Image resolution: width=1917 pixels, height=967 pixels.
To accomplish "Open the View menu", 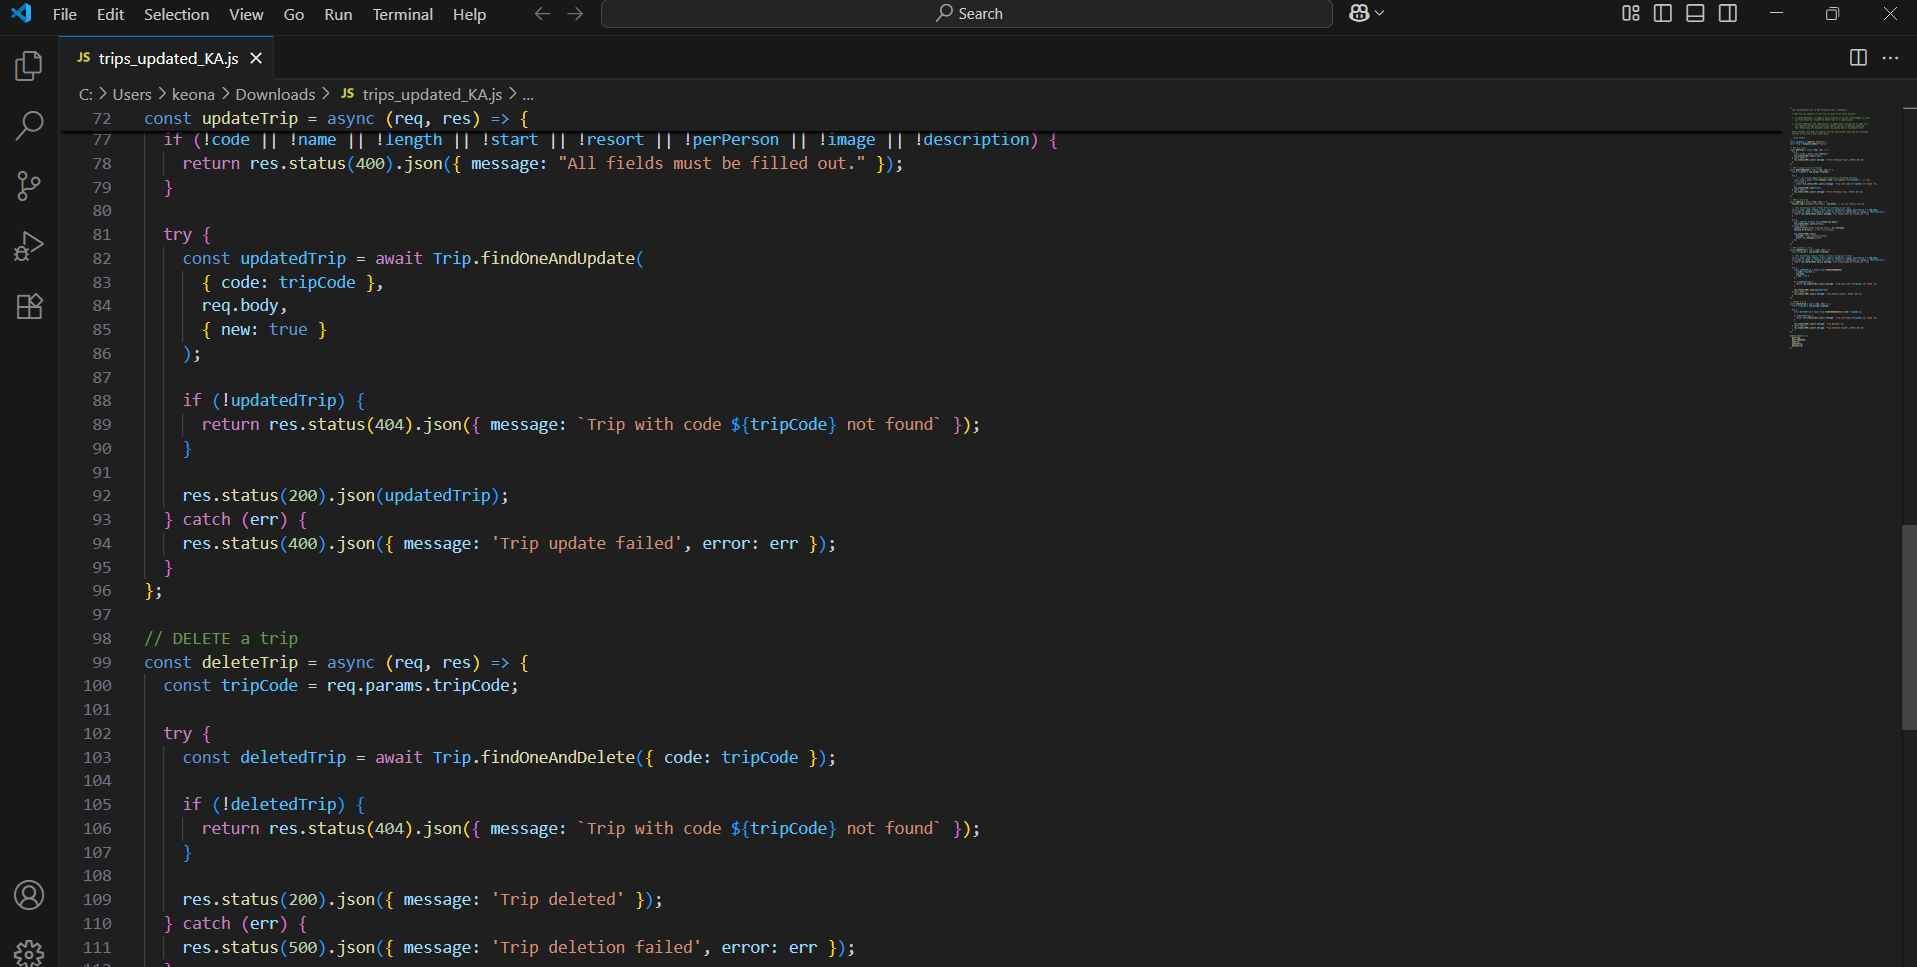I will (246, 14).
